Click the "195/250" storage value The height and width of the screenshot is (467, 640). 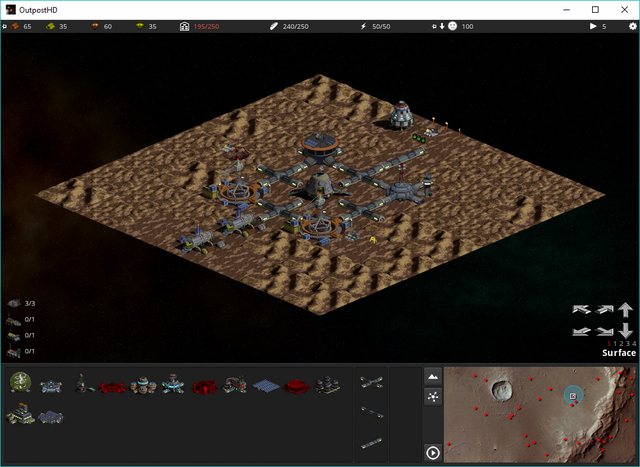coord(206,27)
